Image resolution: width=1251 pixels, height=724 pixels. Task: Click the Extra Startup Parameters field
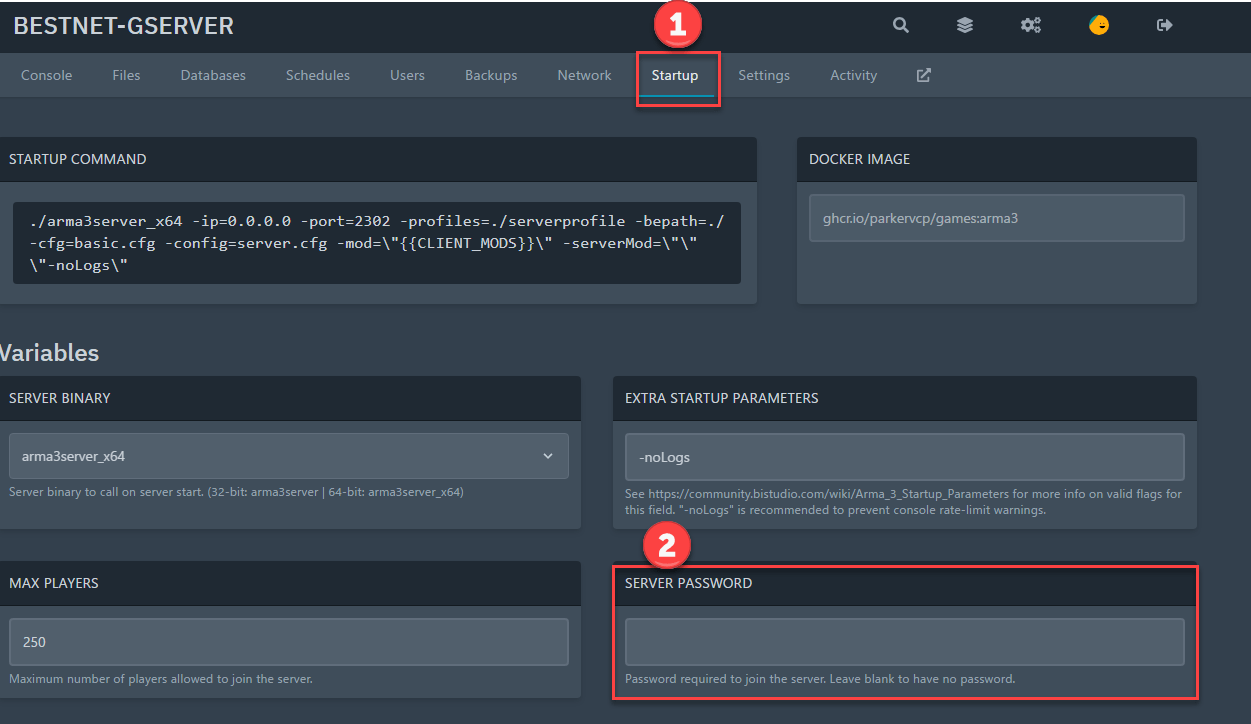click(905, 457)
